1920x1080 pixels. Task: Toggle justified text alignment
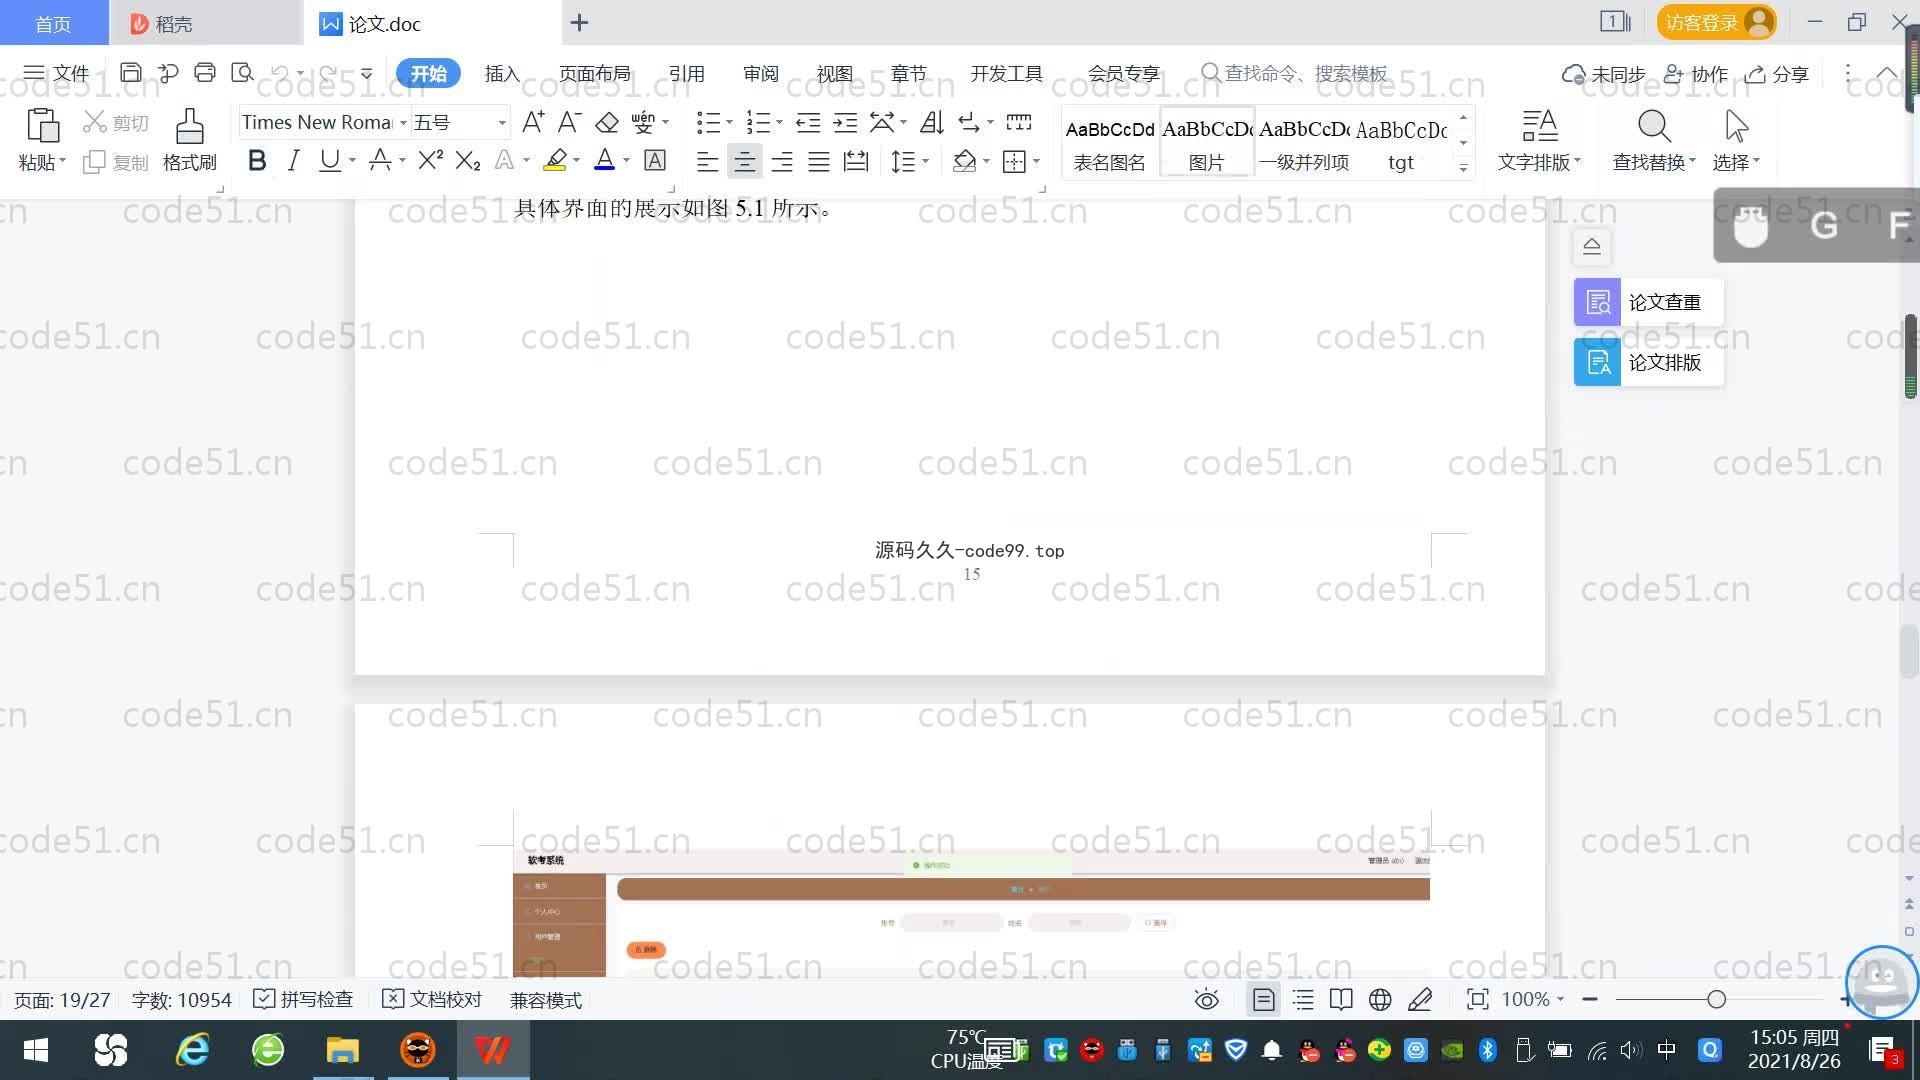pos(819,161)
